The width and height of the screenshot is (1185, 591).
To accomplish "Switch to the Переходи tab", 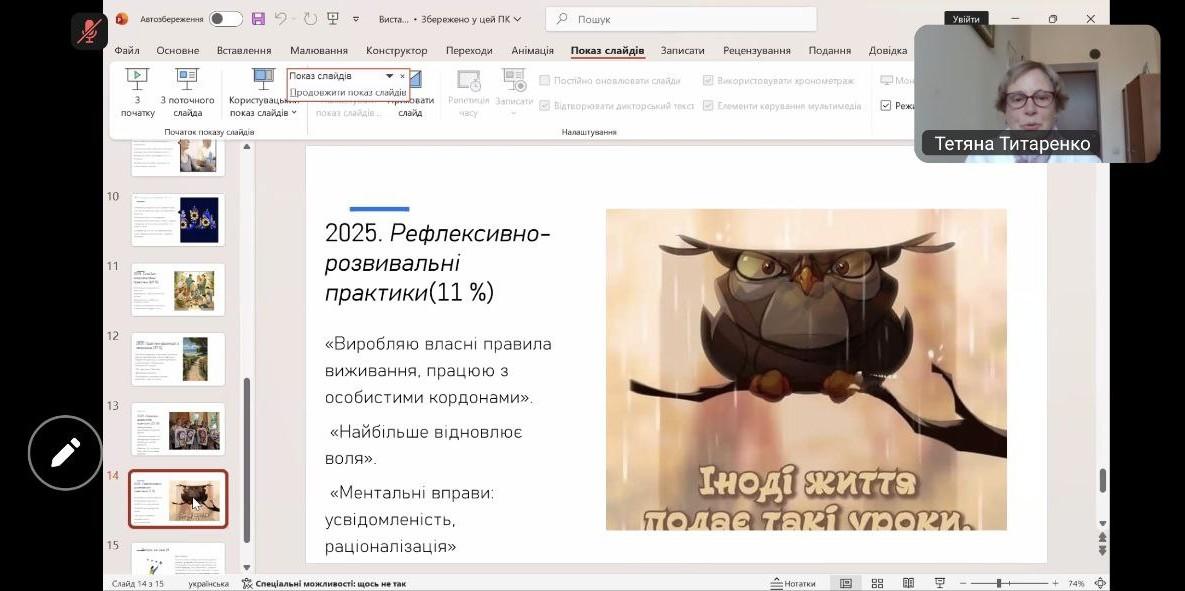I will [469, 51].
